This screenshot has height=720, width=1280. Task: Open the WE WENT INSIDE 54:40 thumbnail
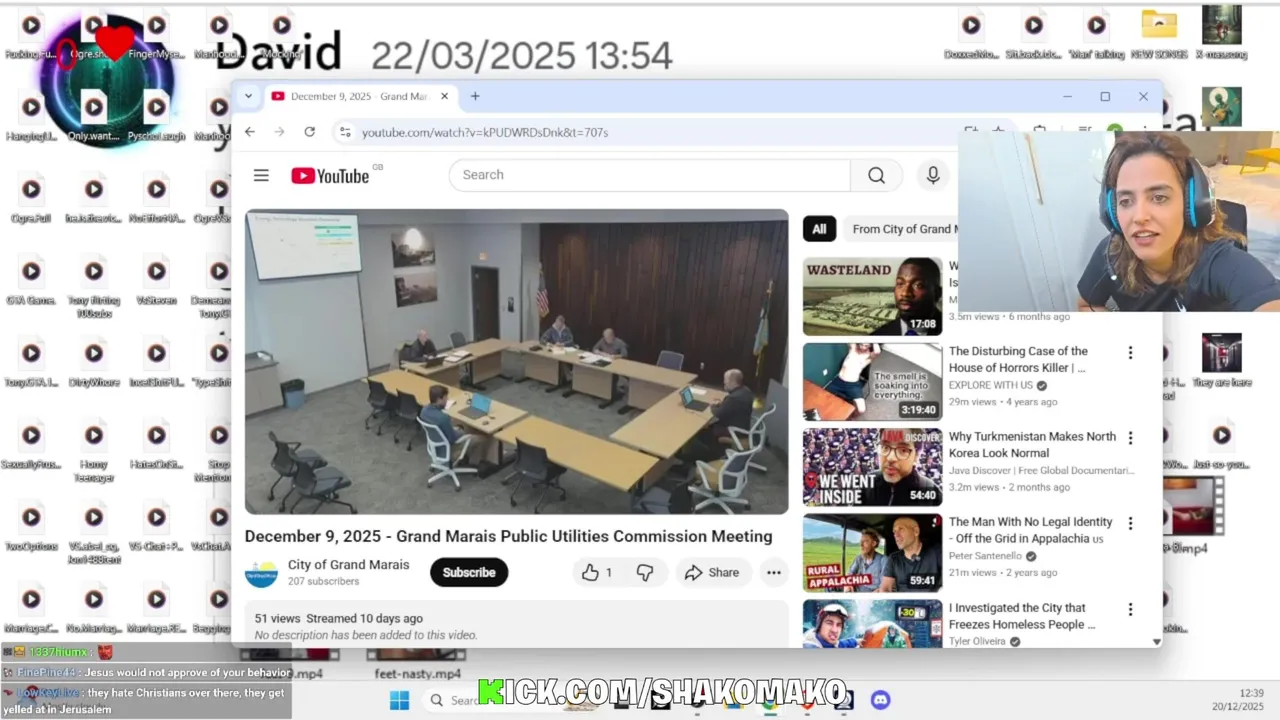pos(872,467)
